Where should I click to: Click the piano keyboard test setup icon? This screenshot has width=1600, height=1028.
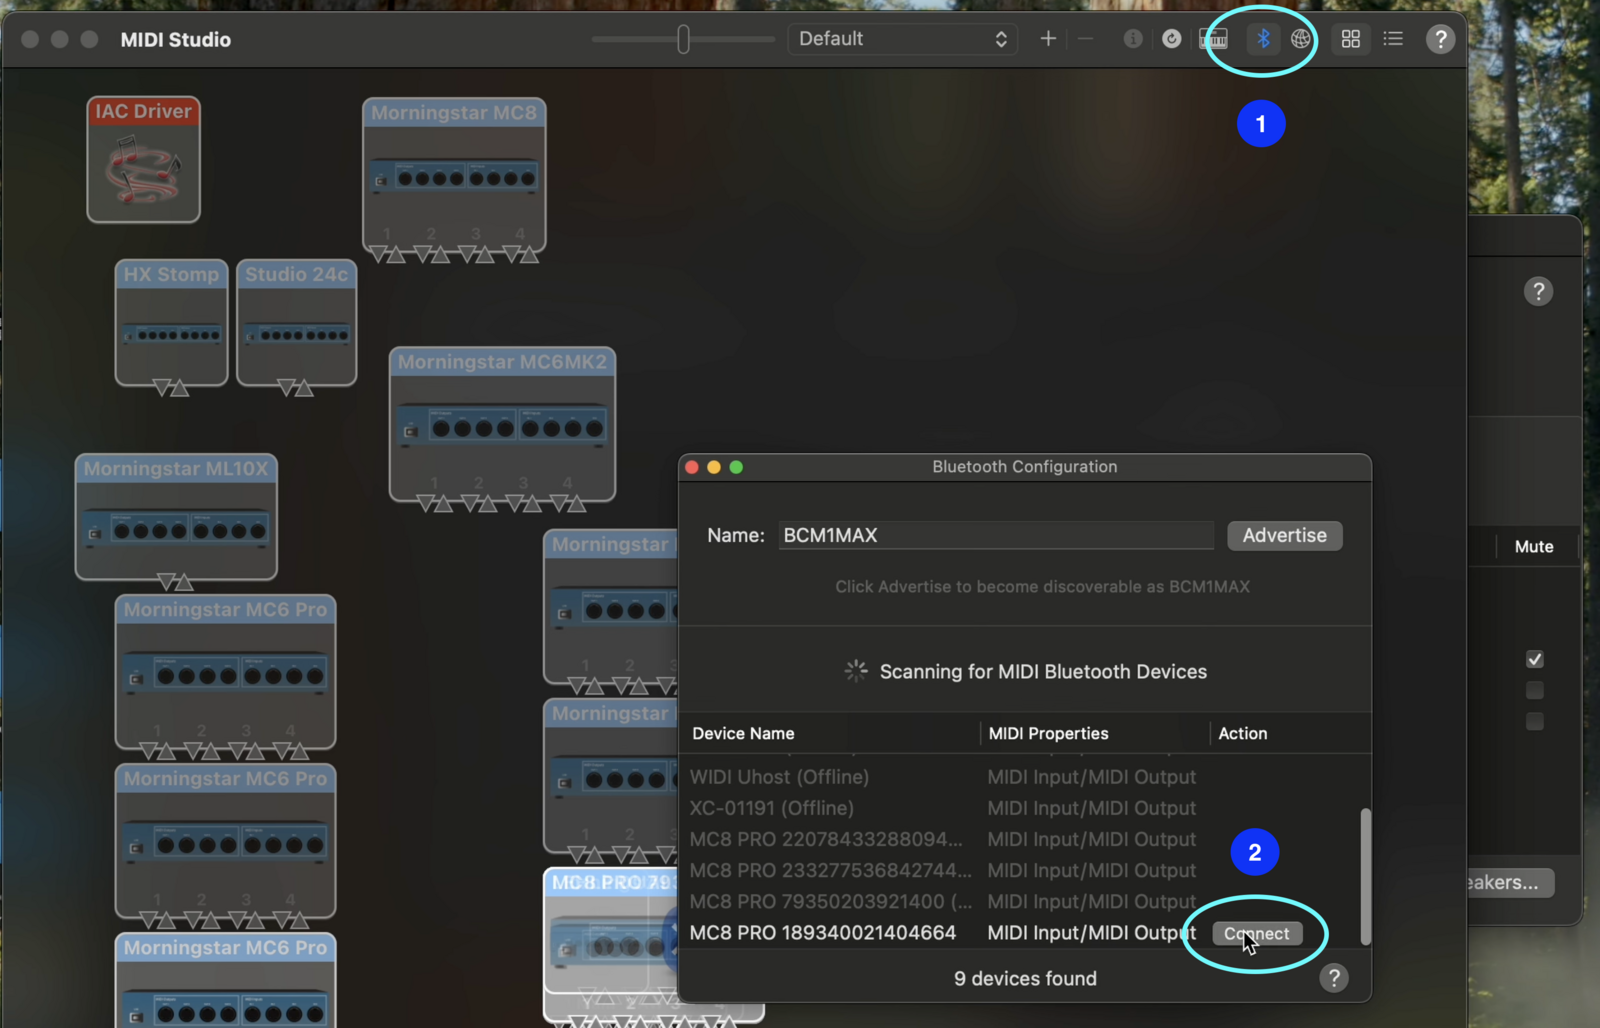pyautogui.click(x=1213, y=39)
